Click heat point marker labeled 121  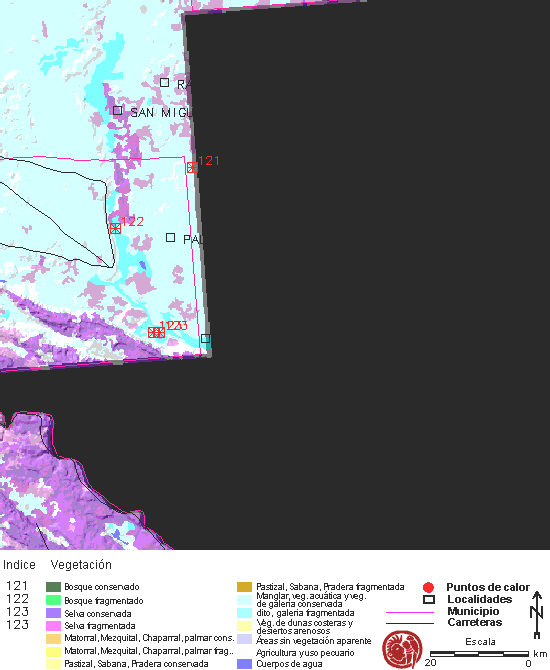pos(192,167)
